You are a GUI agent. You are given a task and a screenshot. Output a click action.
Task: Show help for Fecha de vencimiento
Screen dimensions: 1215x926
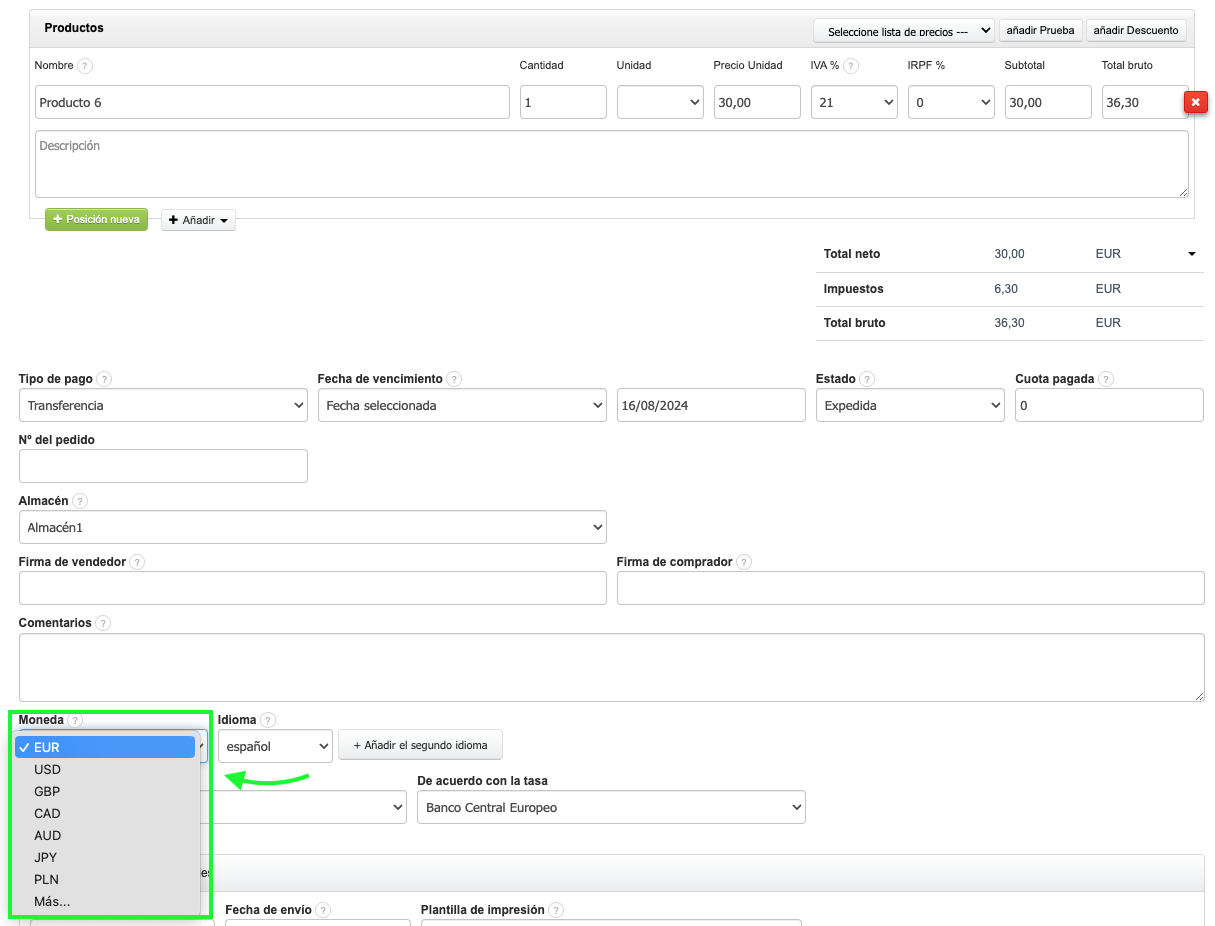(454, 380)
